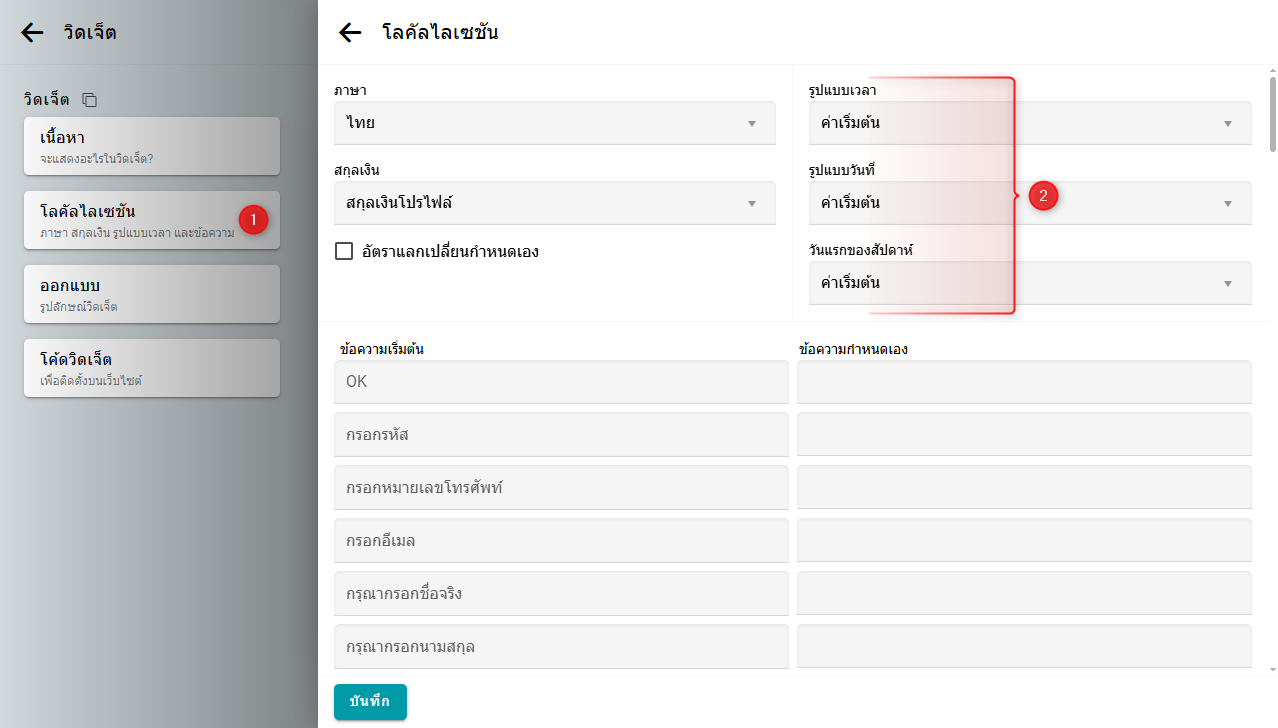Open the โค้ดวิดเจ็ต section
The height and width of the screenshot is (728, 1278).
click(151, 368)
